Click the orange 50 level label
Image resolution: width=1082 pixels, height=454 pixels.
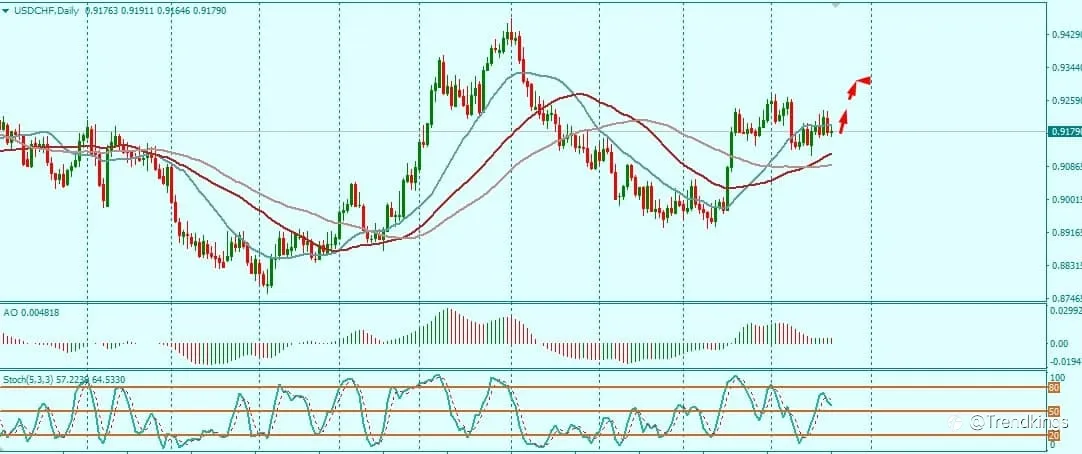click(x=1054, y=412)
